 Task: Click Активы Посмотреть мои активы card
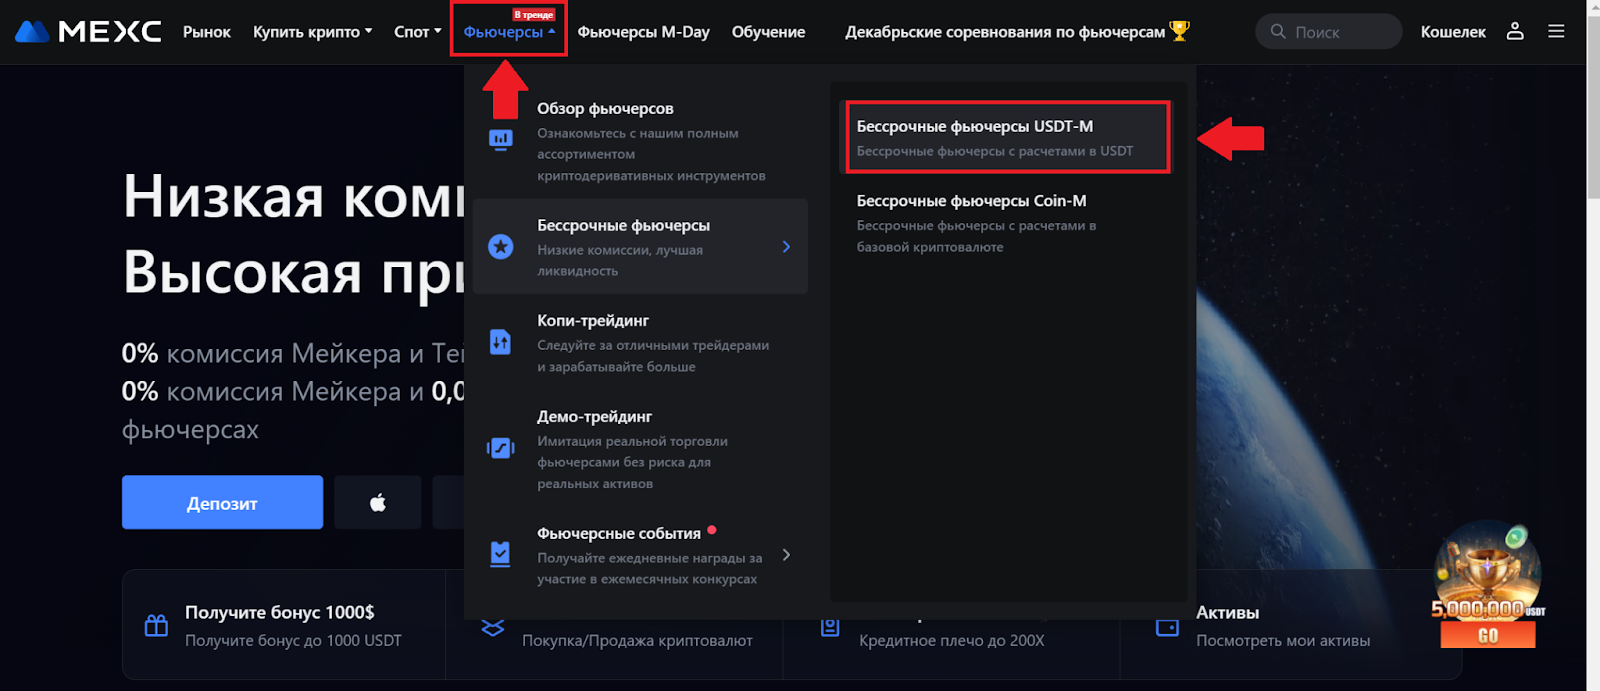1290,625
